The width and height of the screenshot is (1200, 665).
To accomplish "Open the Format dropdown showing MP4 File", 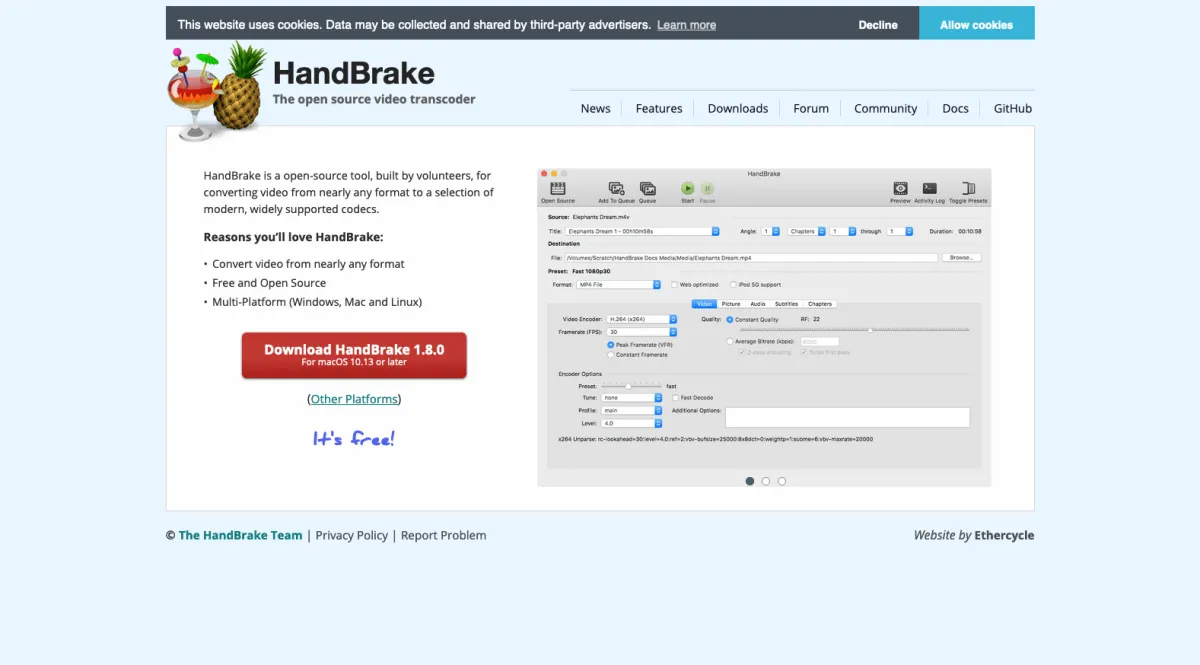I will 618,285.
